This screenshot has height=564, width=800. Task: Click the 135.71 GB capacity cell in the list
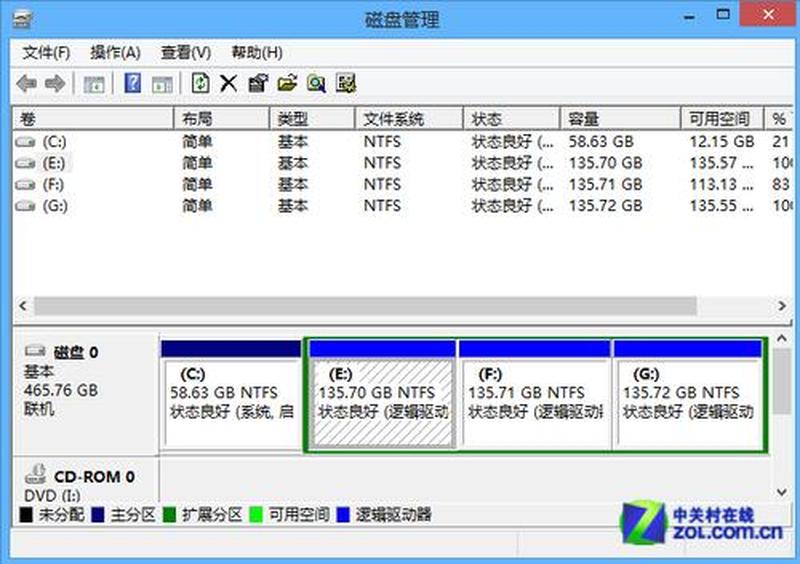pos(605,184)
